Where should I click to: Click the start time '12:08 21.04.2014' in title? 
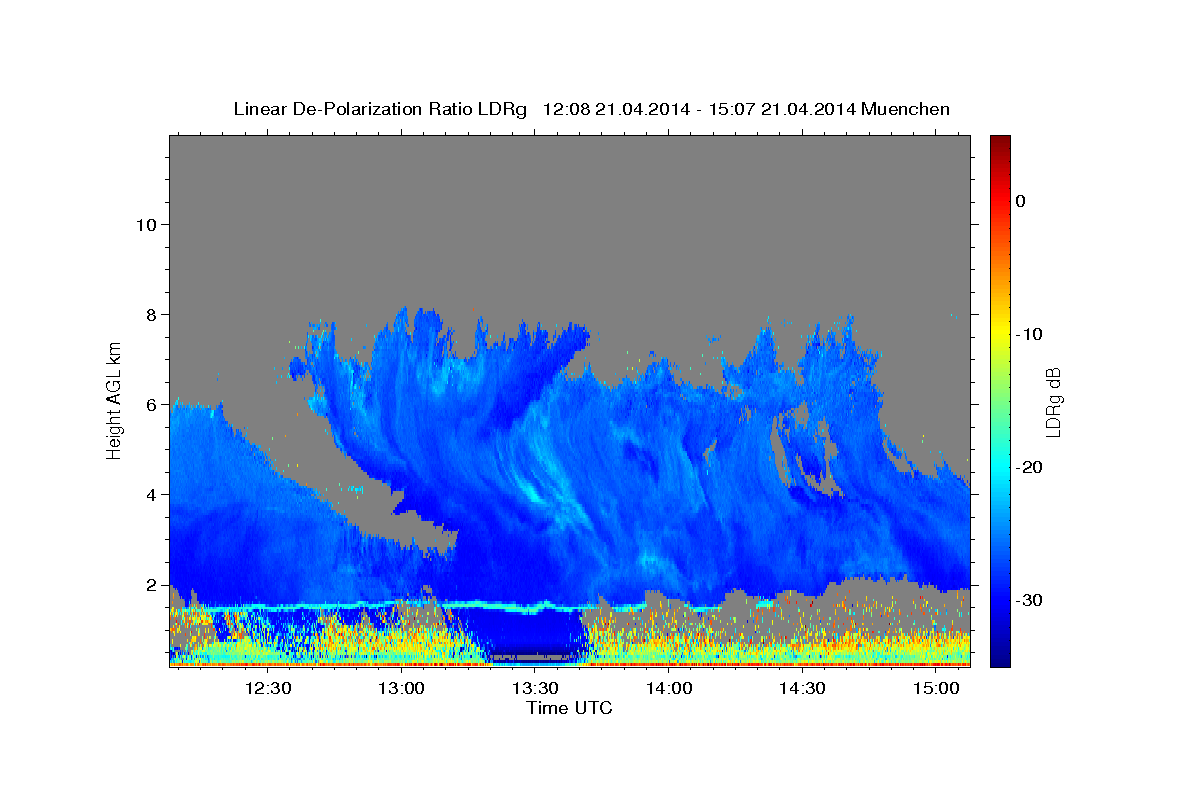pyautogui.click(x=616, y=109)
